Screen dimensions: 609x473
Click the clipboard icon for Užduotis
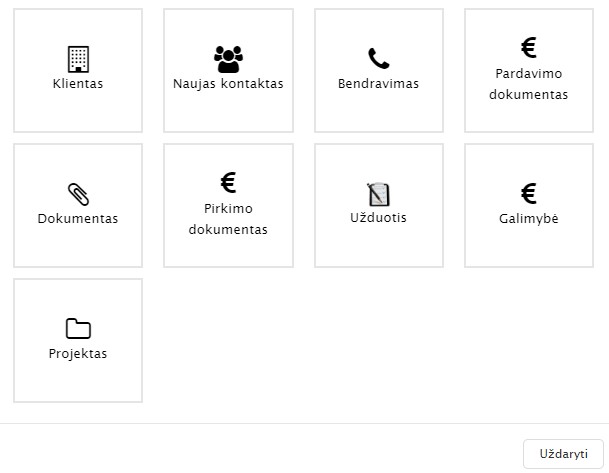379,194
